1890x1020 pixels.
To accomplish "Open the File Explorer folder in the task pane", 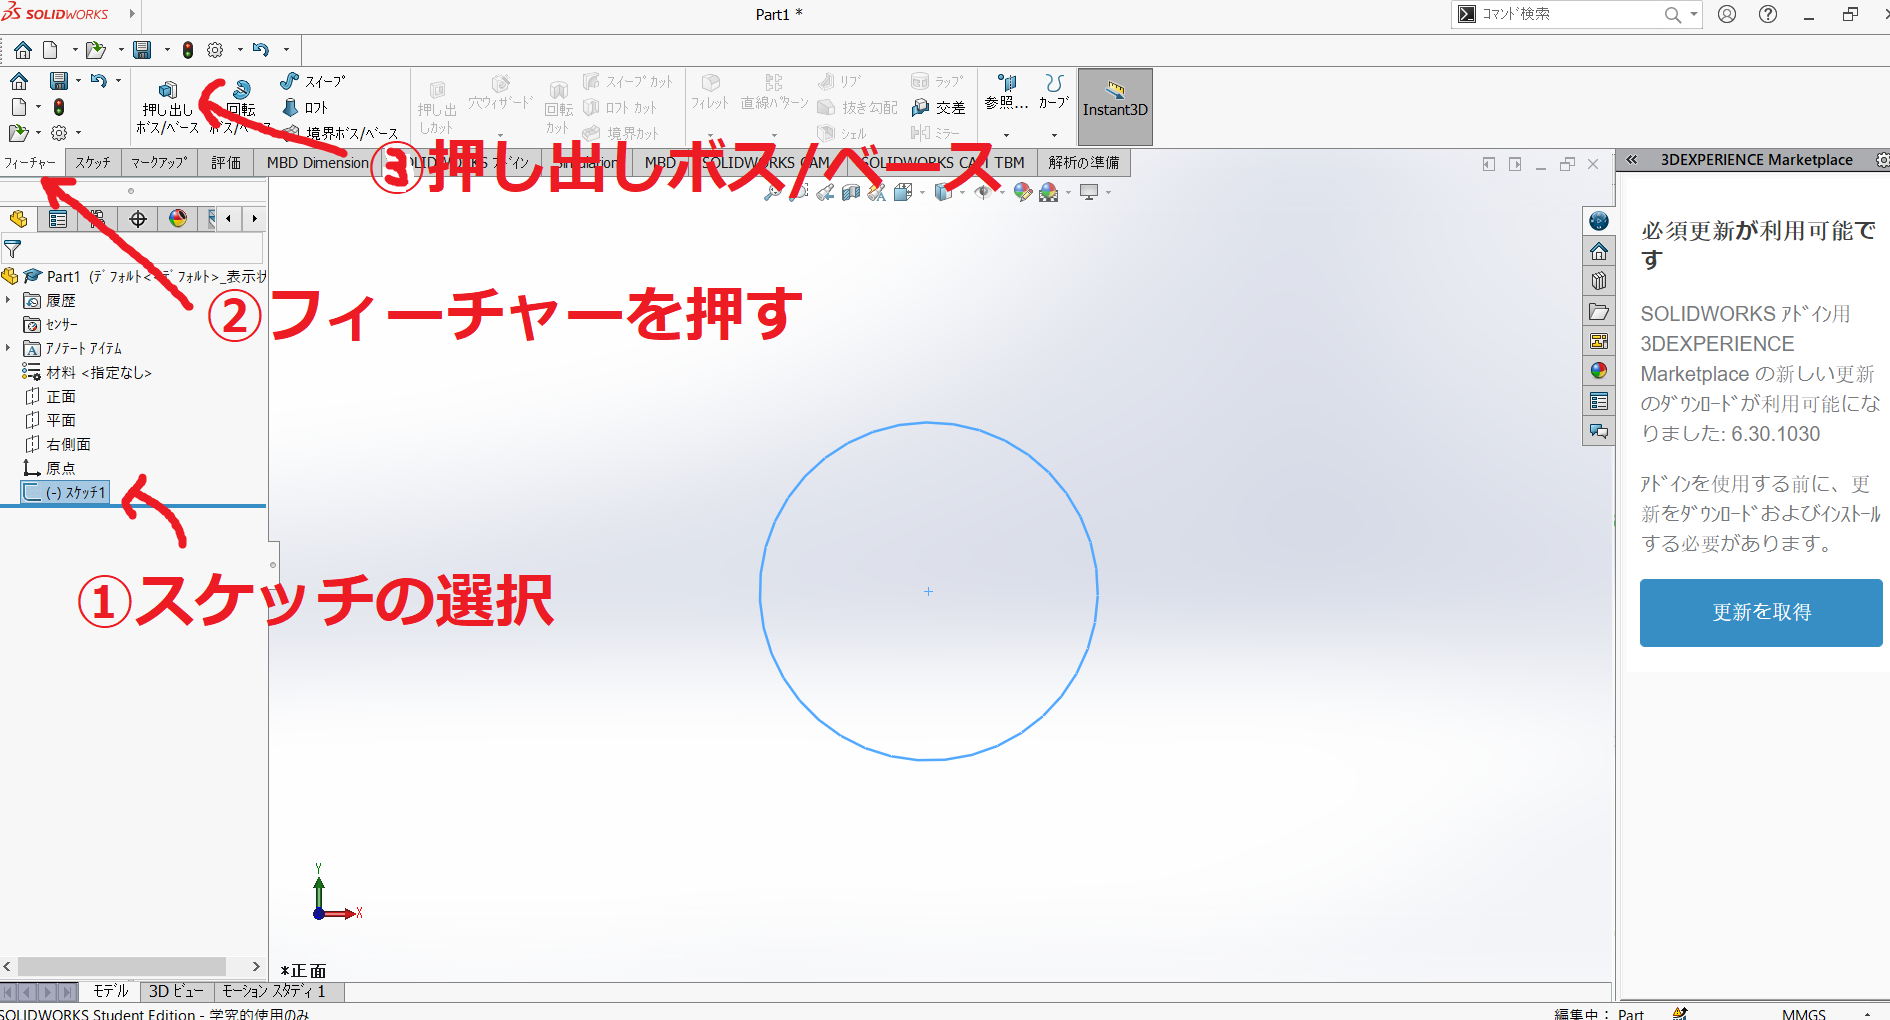I will pyautogui.click(x=1599, y=311).
